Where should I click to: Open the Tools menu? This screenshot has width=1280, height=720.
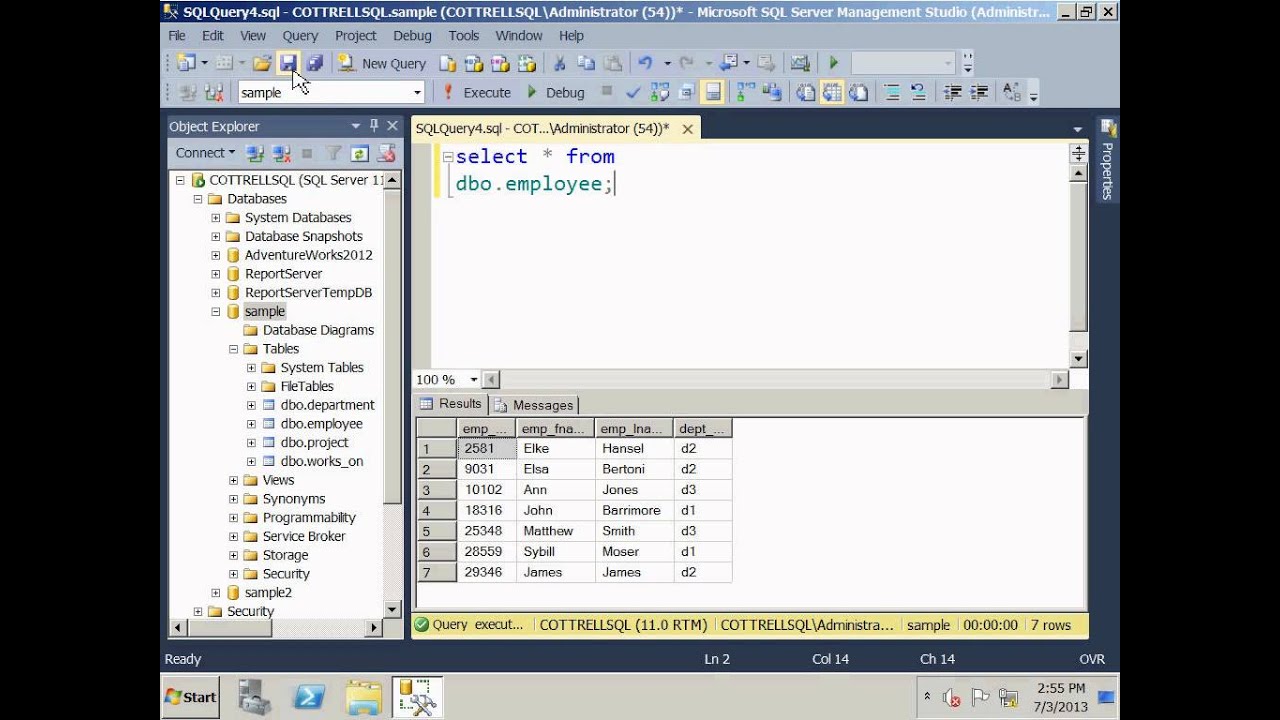tap(464, 35)
